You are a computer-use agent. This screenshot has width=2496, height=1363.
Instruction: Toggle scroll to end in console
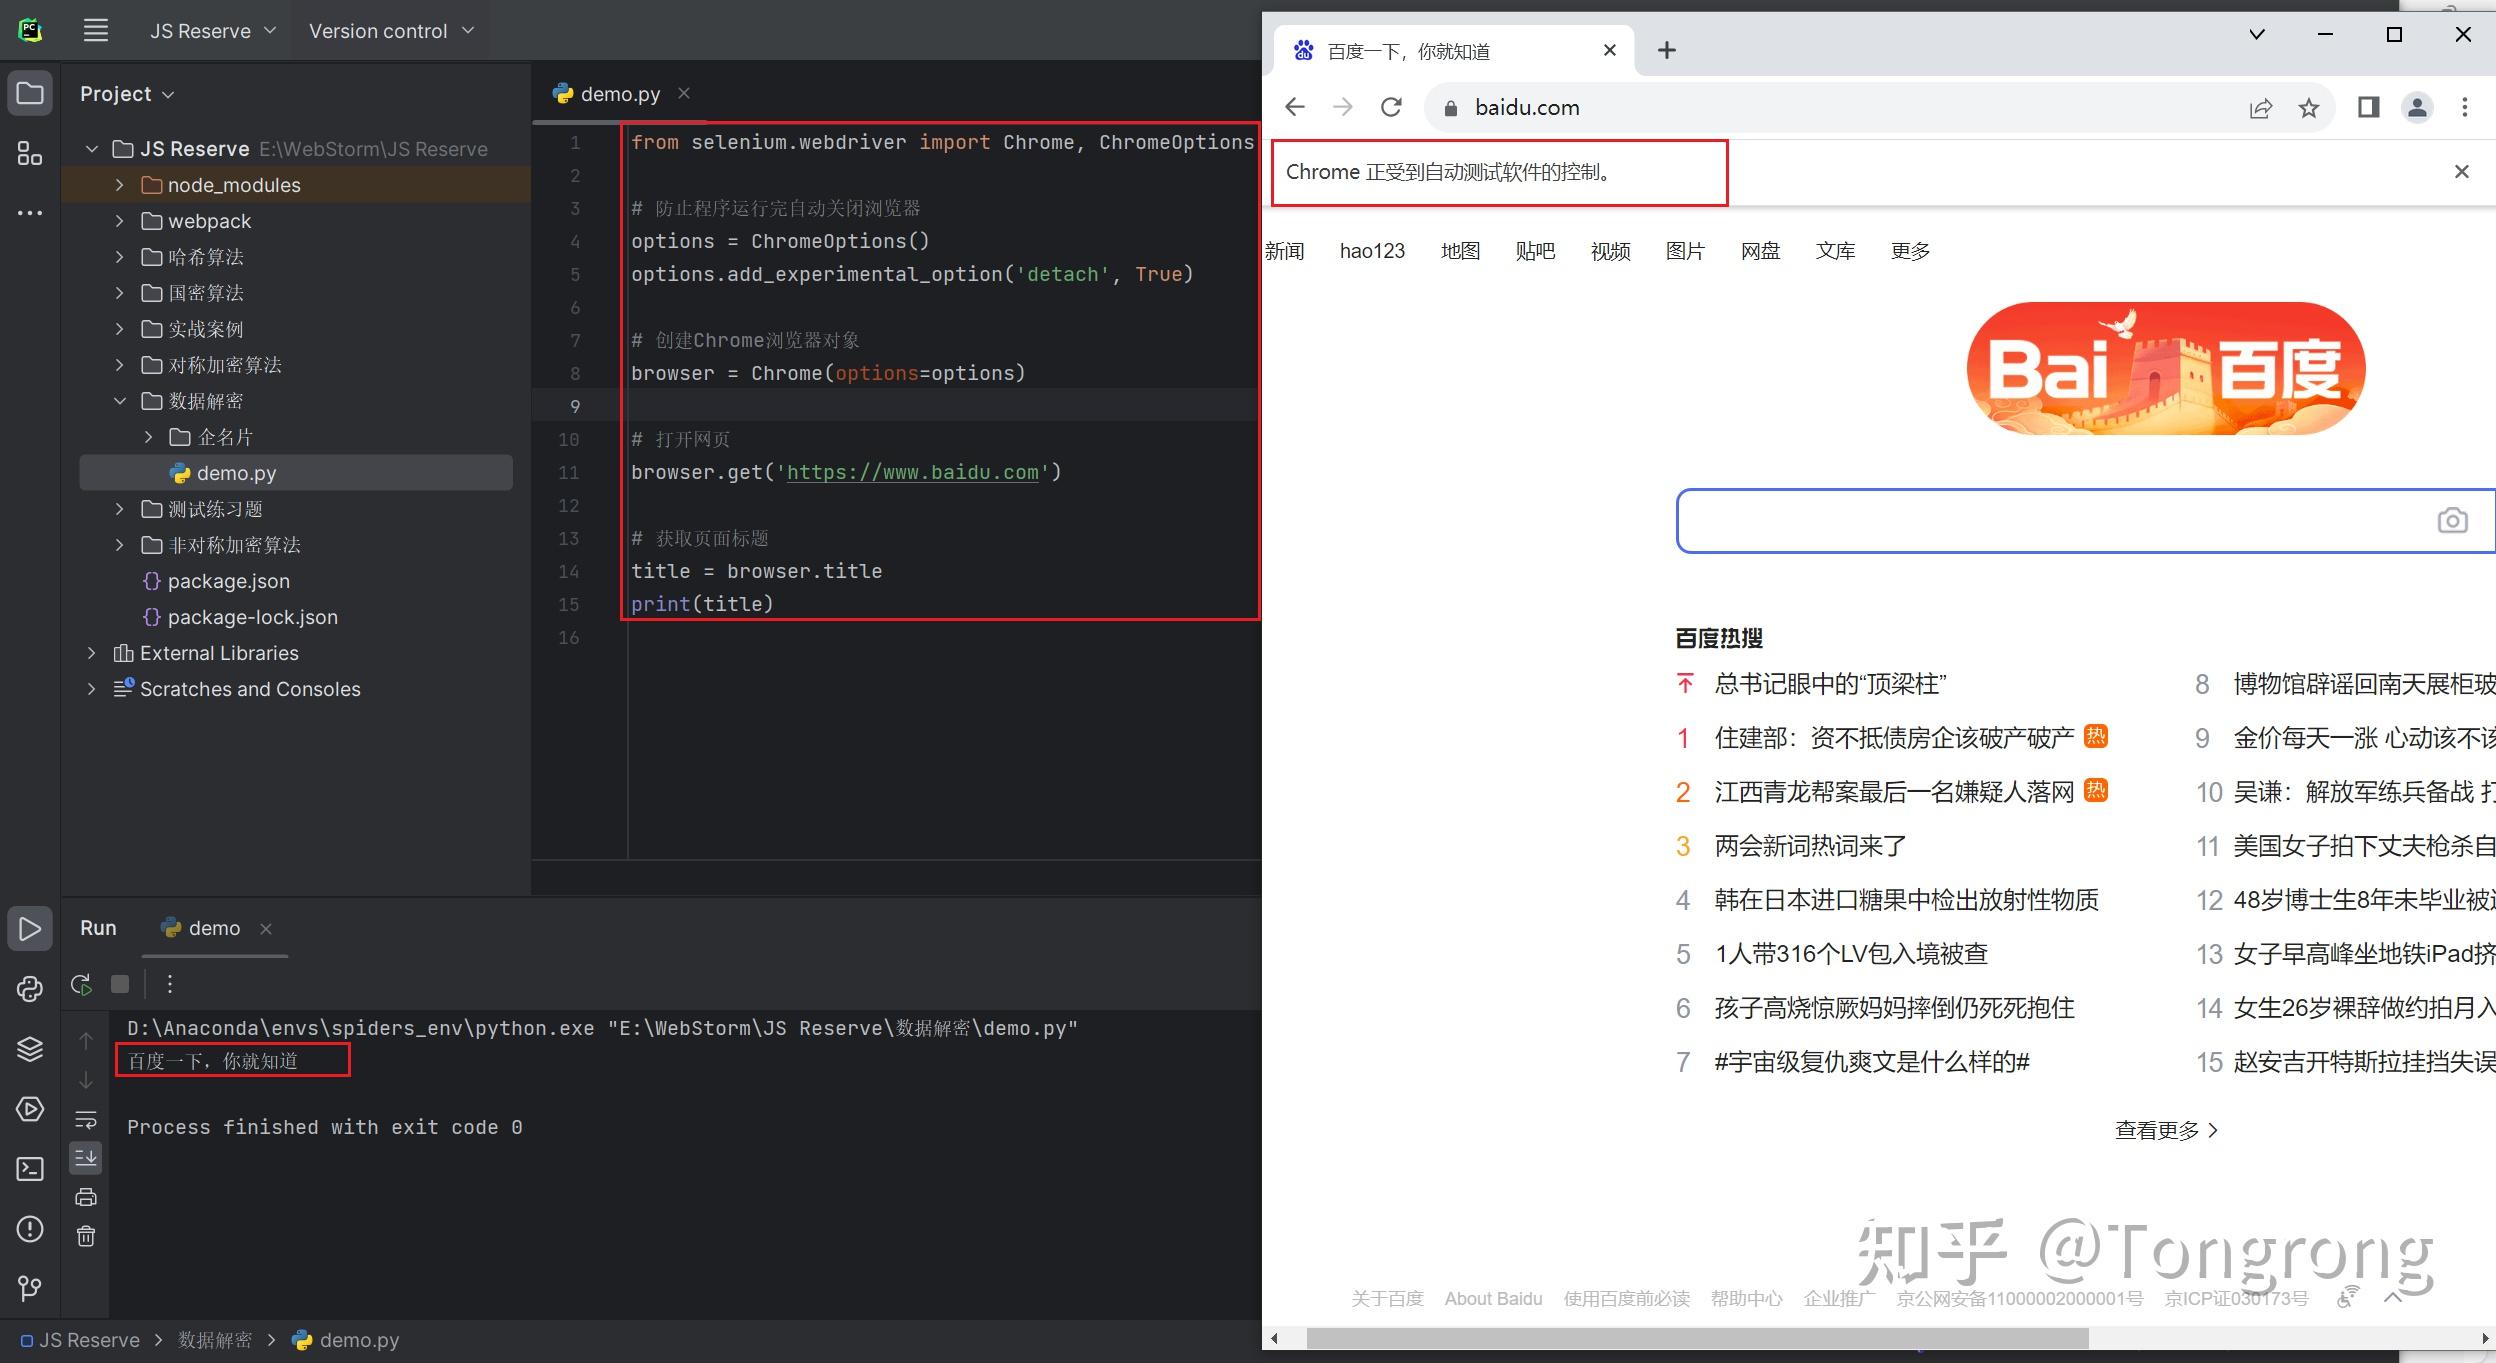[87, 1157]
